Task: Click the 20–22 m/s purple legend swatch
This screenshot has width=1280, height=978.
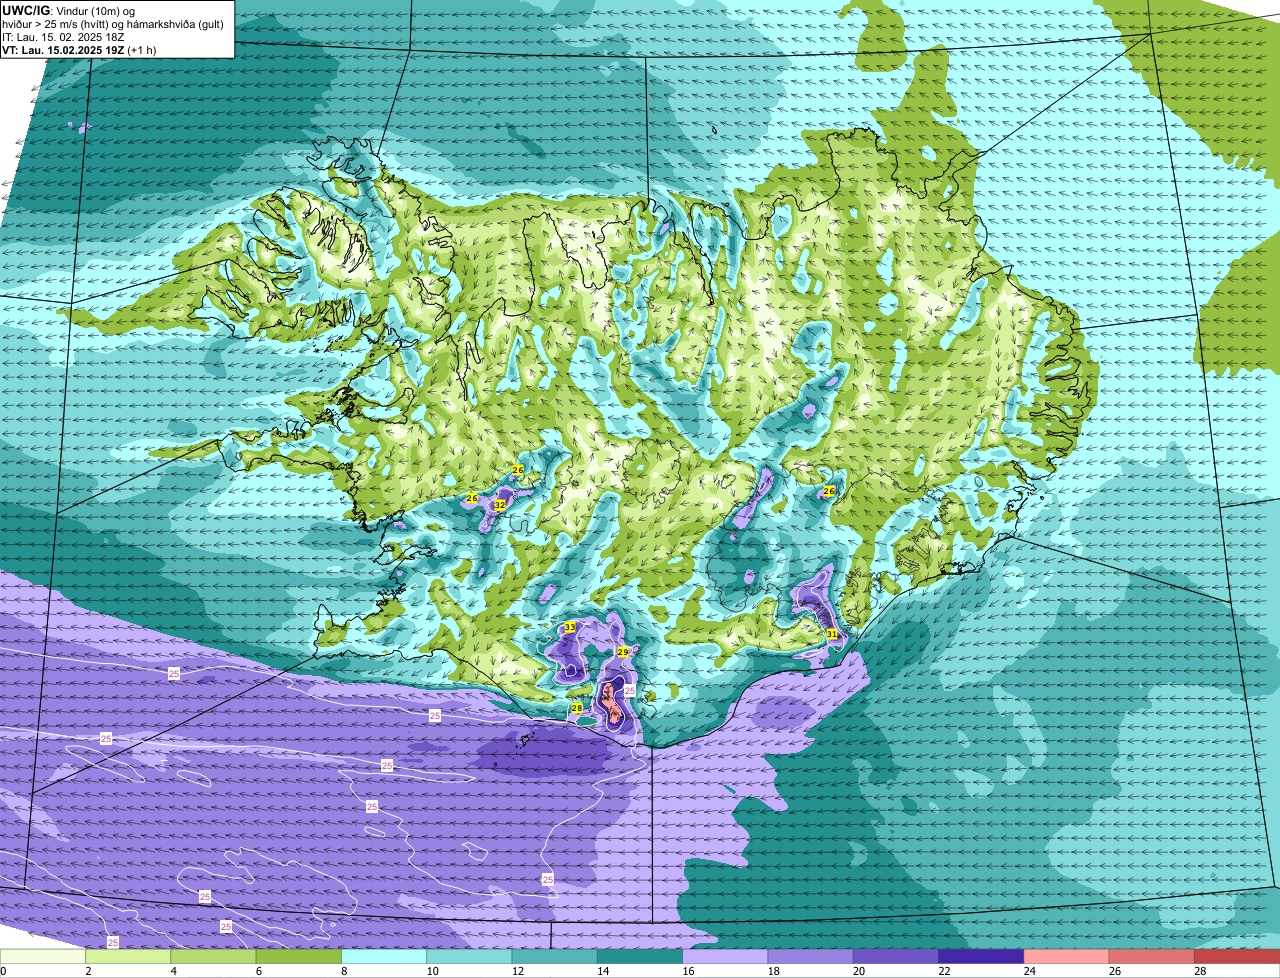Action: tap(896, 956)
